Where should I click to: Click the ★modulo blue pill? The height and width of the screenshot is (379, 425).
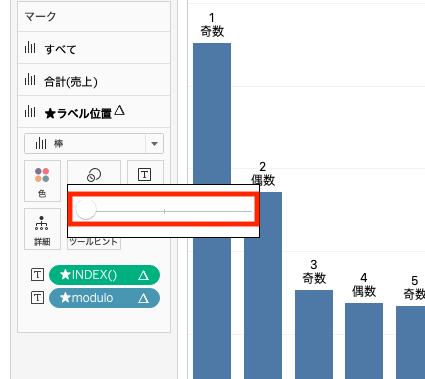tap(104, 298)
